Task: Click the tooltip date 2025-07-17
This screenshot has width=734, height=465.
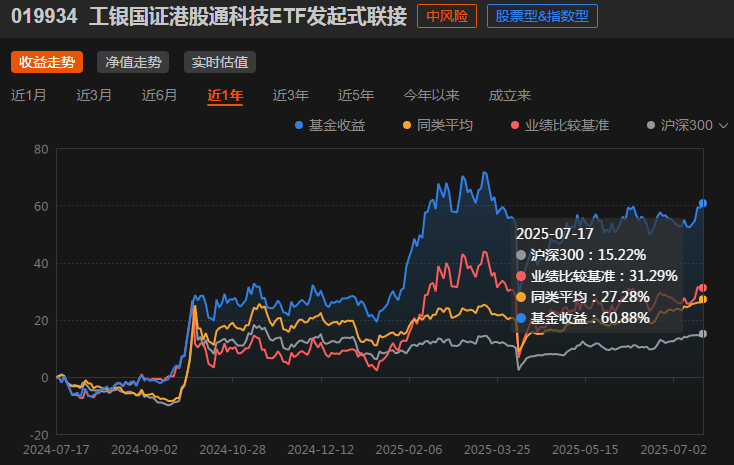Action: (x=555, y=234)
